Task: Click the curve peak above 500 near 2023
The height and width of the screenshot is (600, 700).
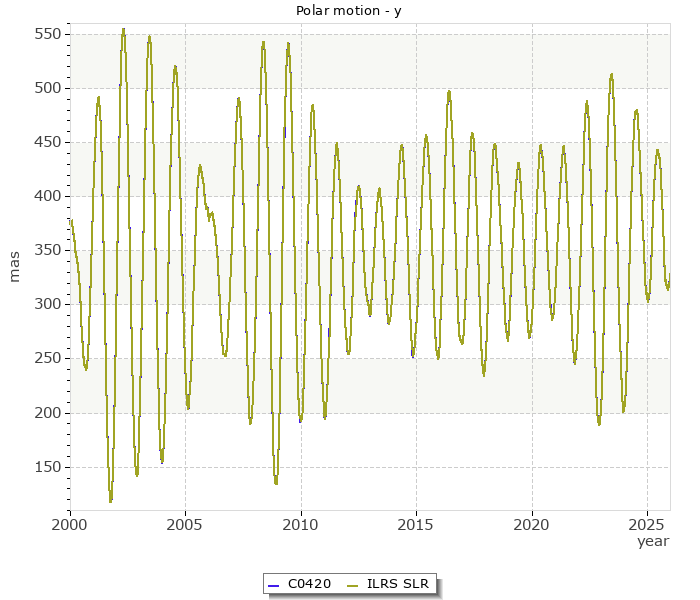Action: (x=611, y=75)
